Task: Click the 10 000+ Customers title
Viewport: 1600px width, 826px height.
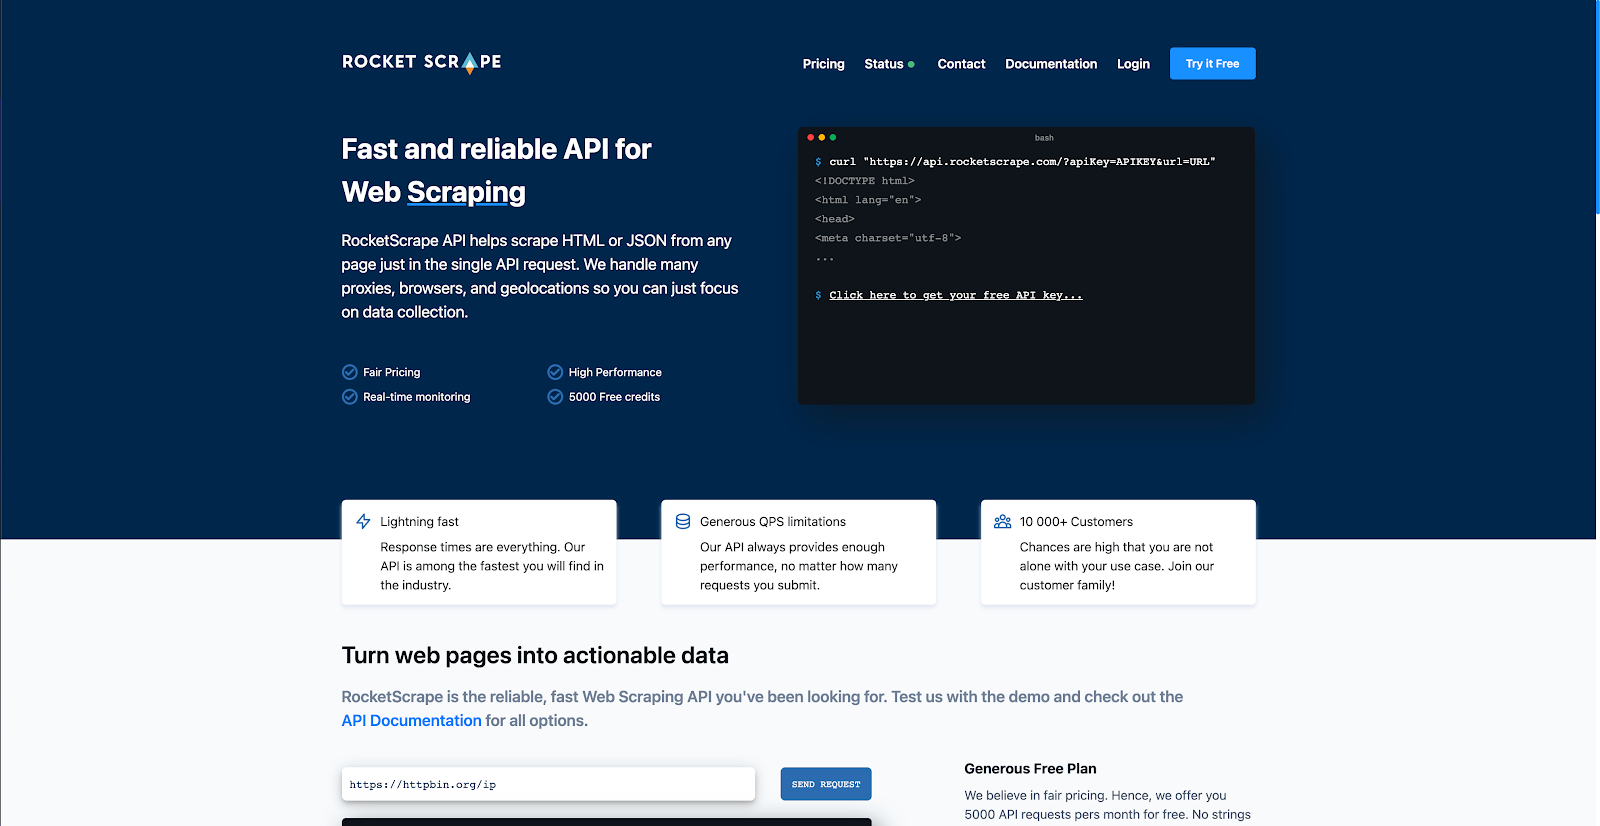Action: pos(1076,522)
